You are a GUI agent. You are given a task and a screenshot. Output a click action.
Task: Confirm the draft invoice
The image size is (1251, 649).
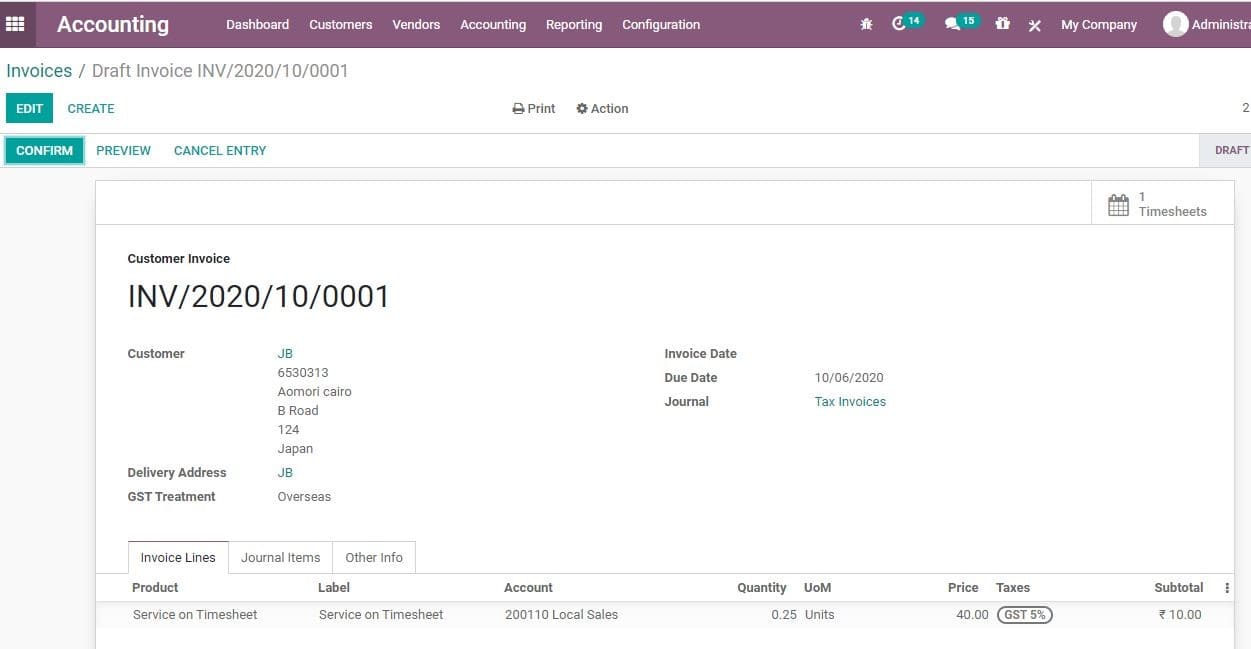coord(43,150)
